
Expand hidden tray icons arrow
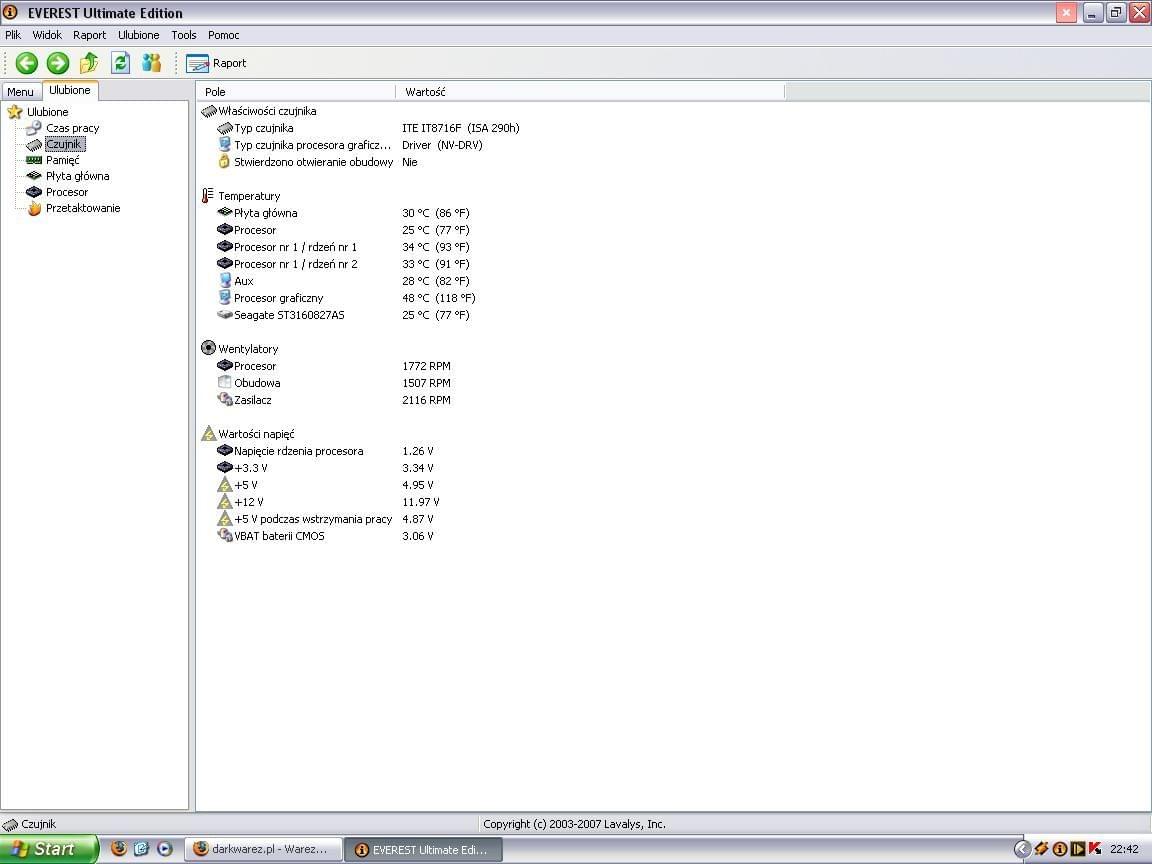[1022, 849]
